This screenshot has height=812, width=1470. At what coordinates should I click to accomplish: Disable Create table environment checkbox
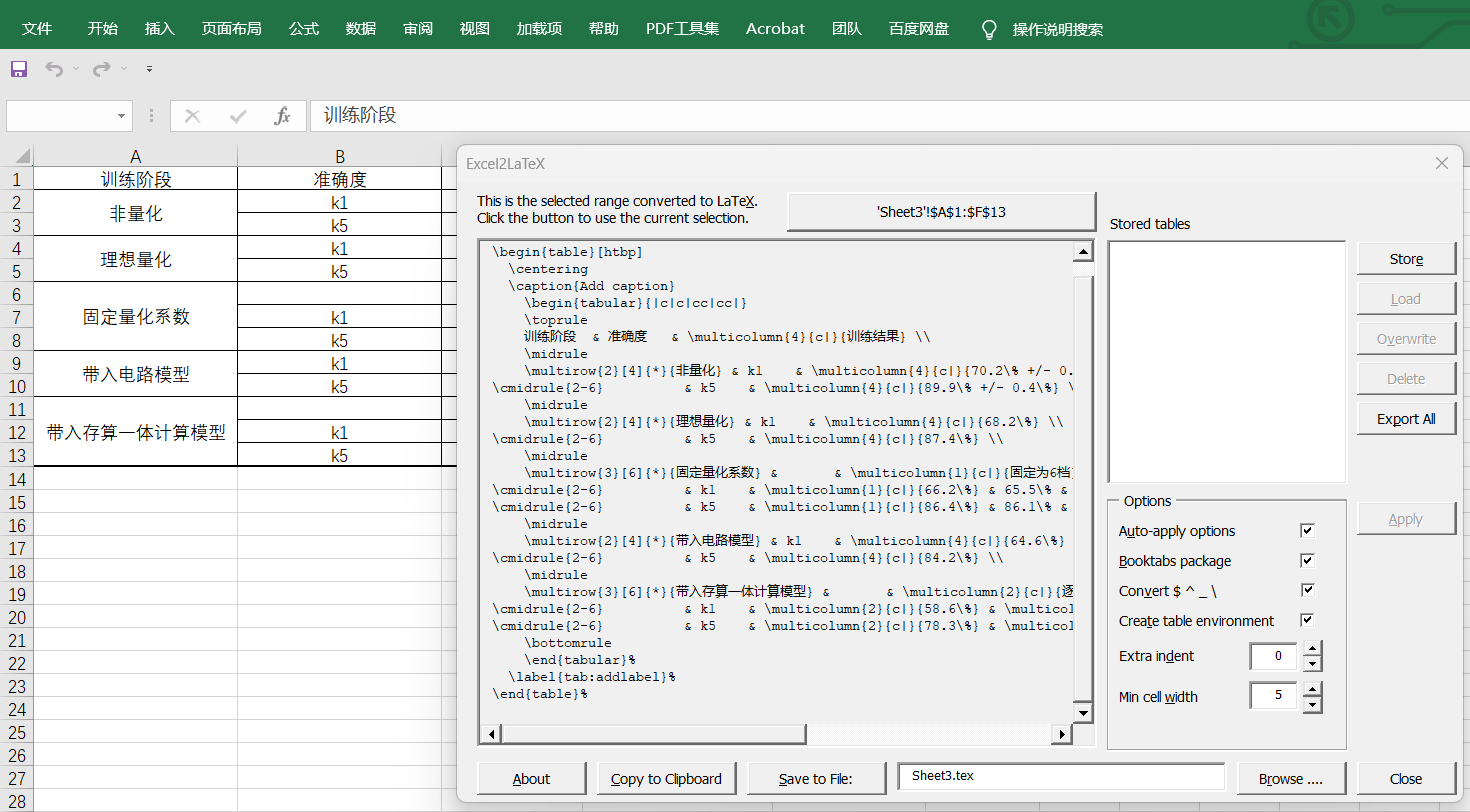point(1306,620)
